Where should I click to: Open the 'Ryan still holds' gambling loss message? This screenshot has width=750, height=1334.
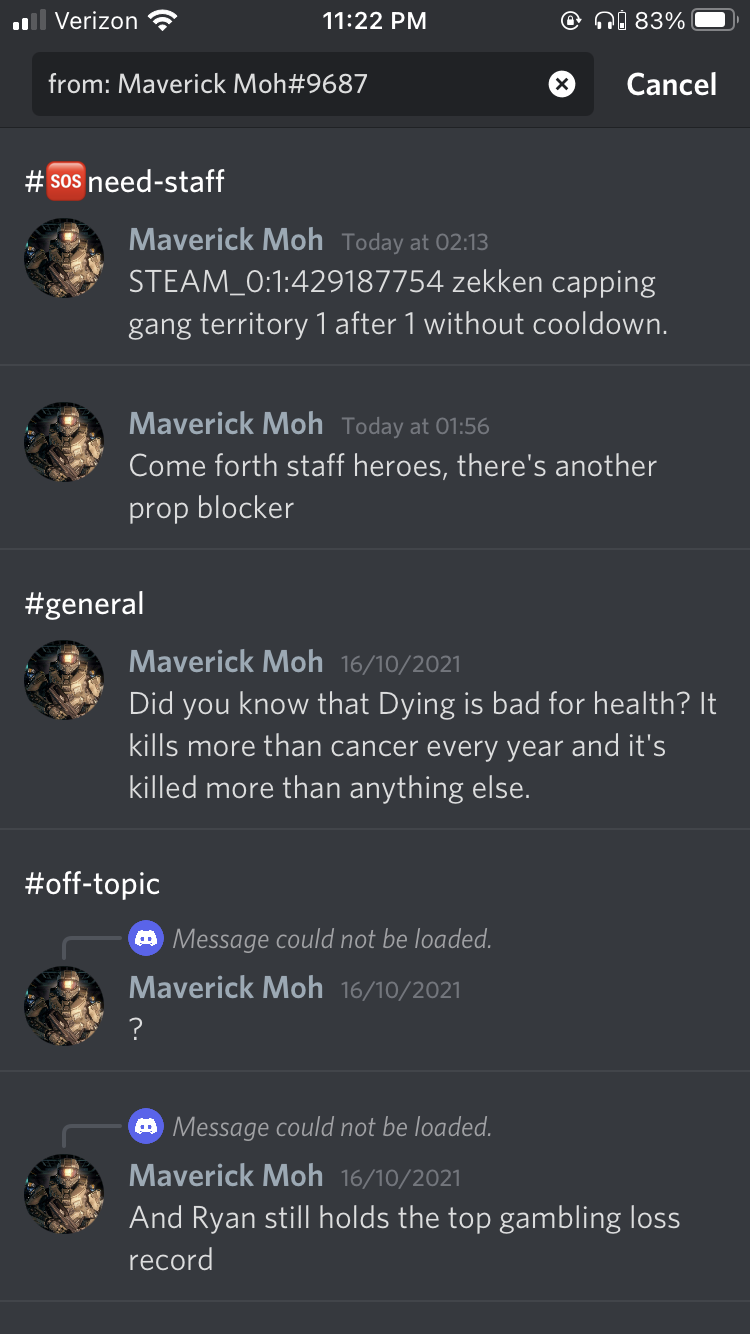[405, 1239]
